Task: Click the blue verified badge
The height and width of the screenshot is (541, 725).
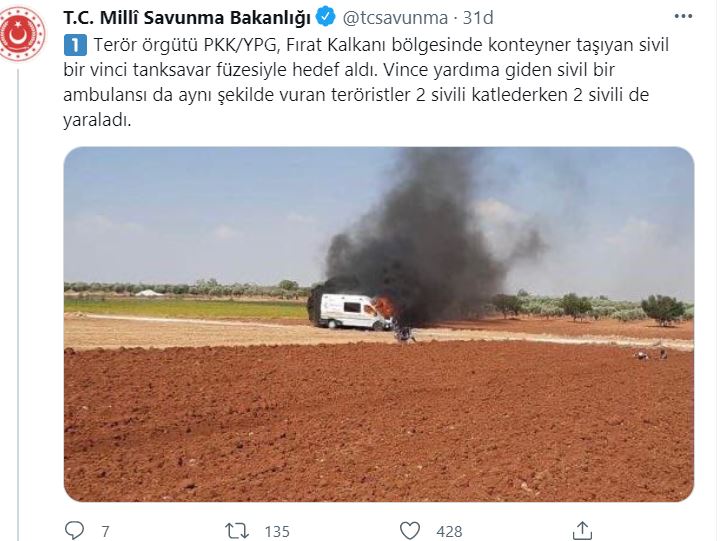Action: 325,18
